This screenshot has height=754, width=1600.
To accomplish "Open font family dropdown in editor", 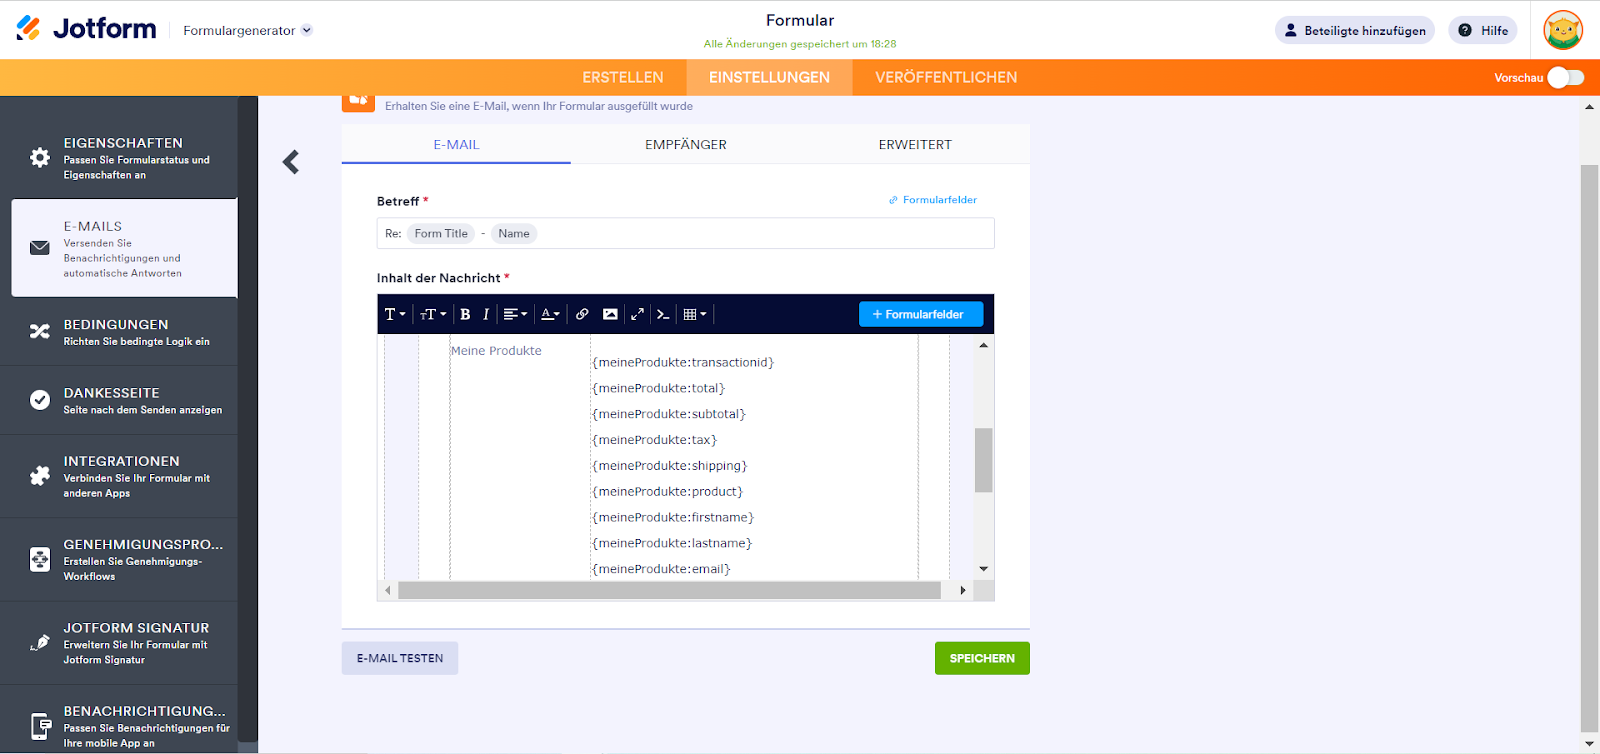I will (395, 314).
